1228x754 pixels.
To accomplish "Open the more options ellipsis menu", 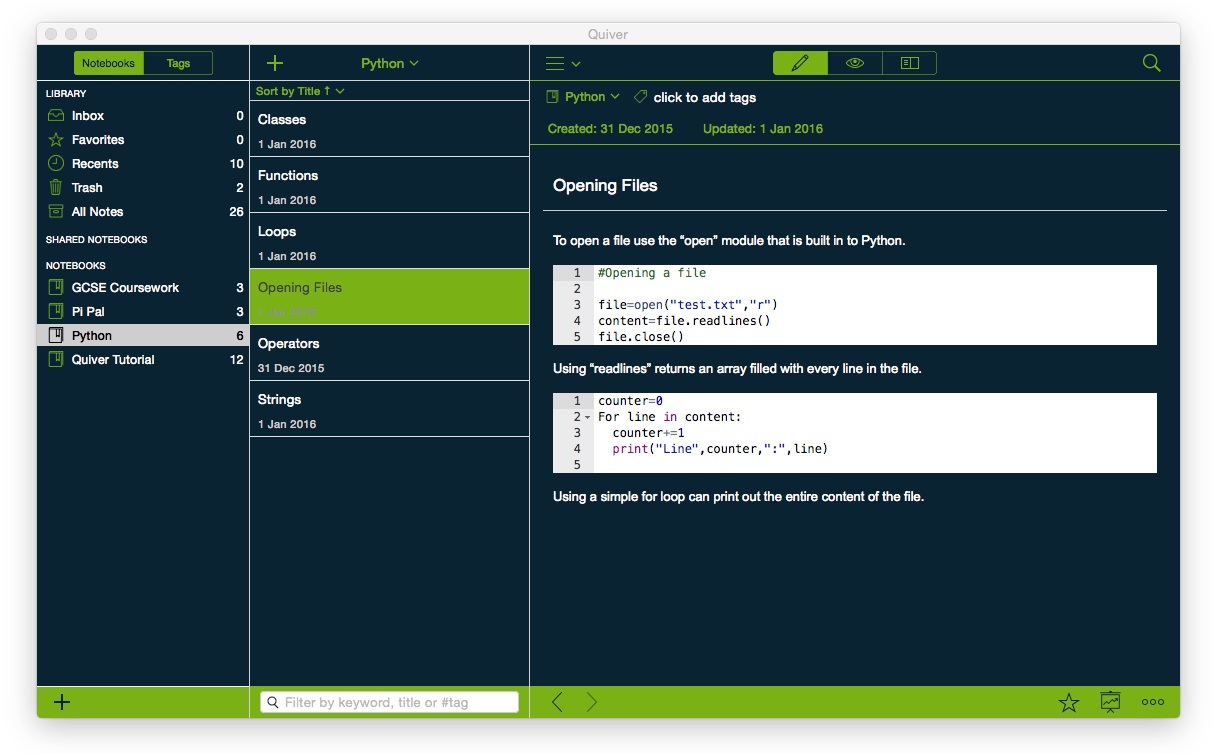I will pos(1153,702).
